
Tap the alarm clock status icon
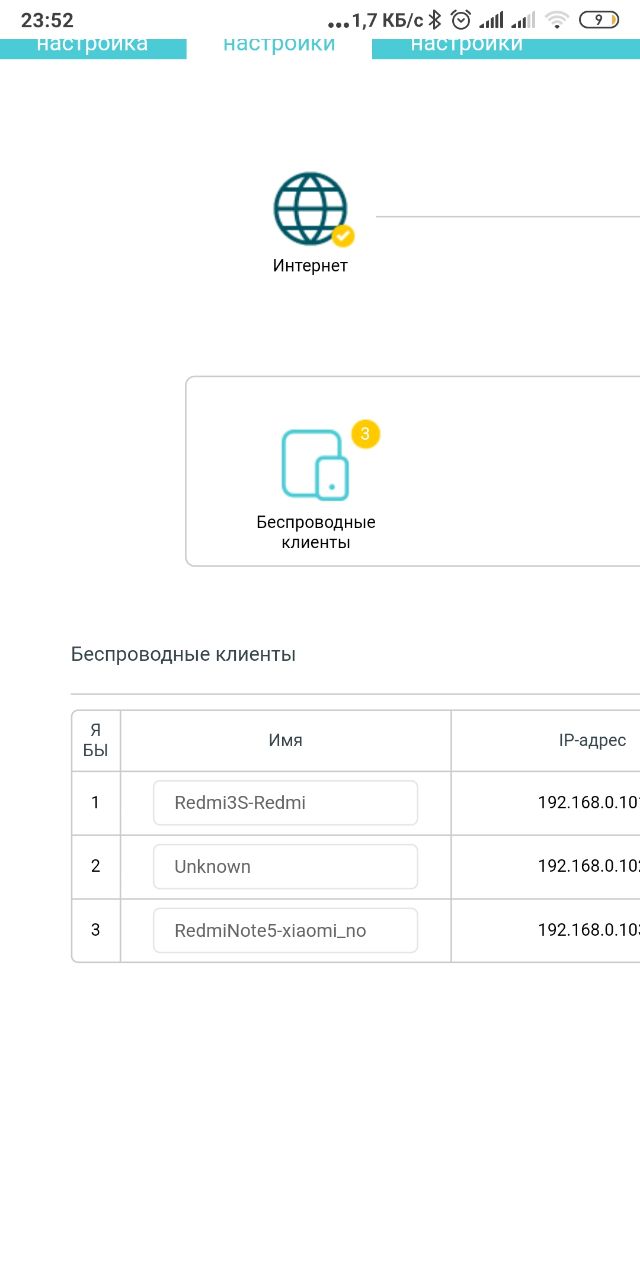461,20
